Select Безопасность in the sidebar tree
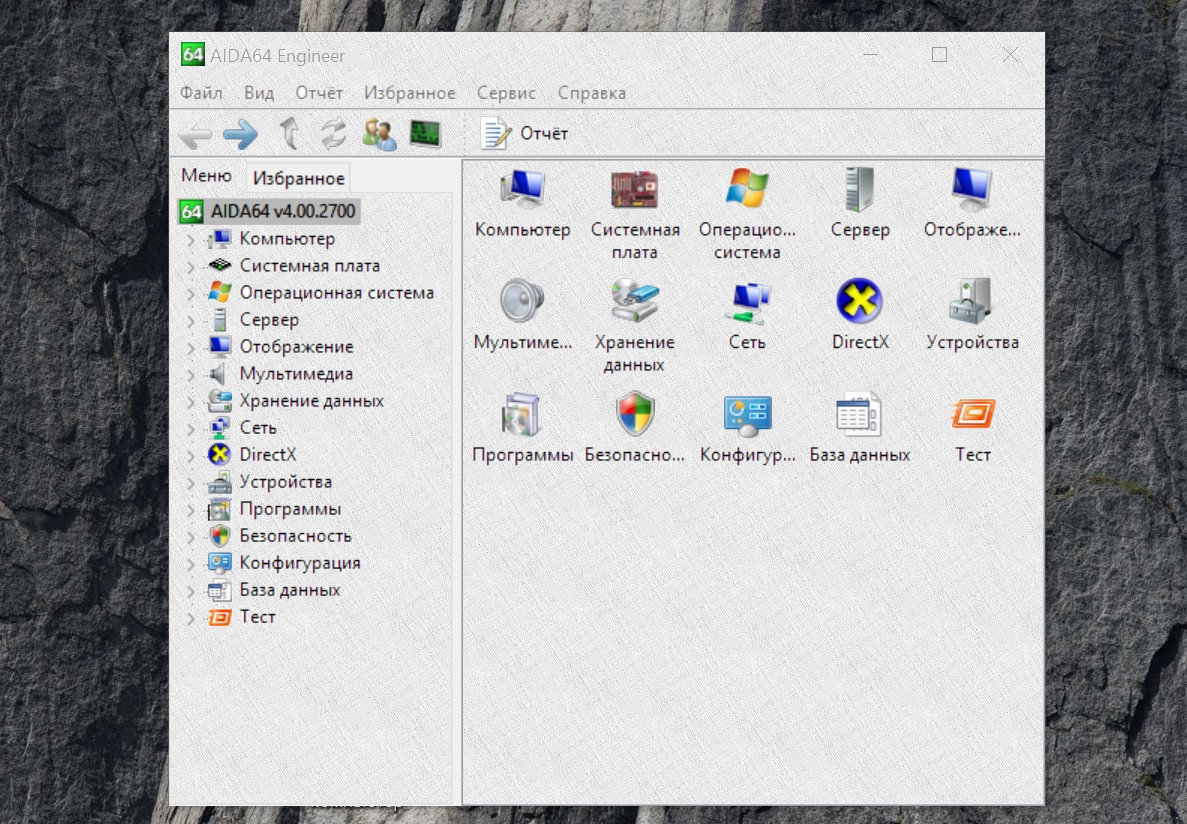This screenshot has width=1187, height=824. tap(296, 535)
